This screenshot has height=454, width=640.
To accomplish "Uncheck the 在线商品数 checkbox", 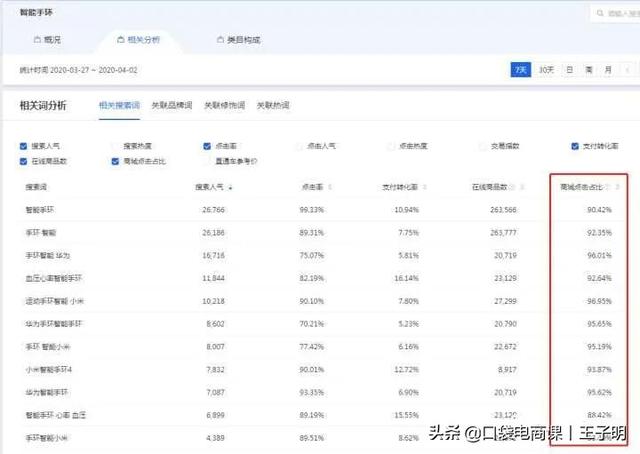I will point(23,161).
